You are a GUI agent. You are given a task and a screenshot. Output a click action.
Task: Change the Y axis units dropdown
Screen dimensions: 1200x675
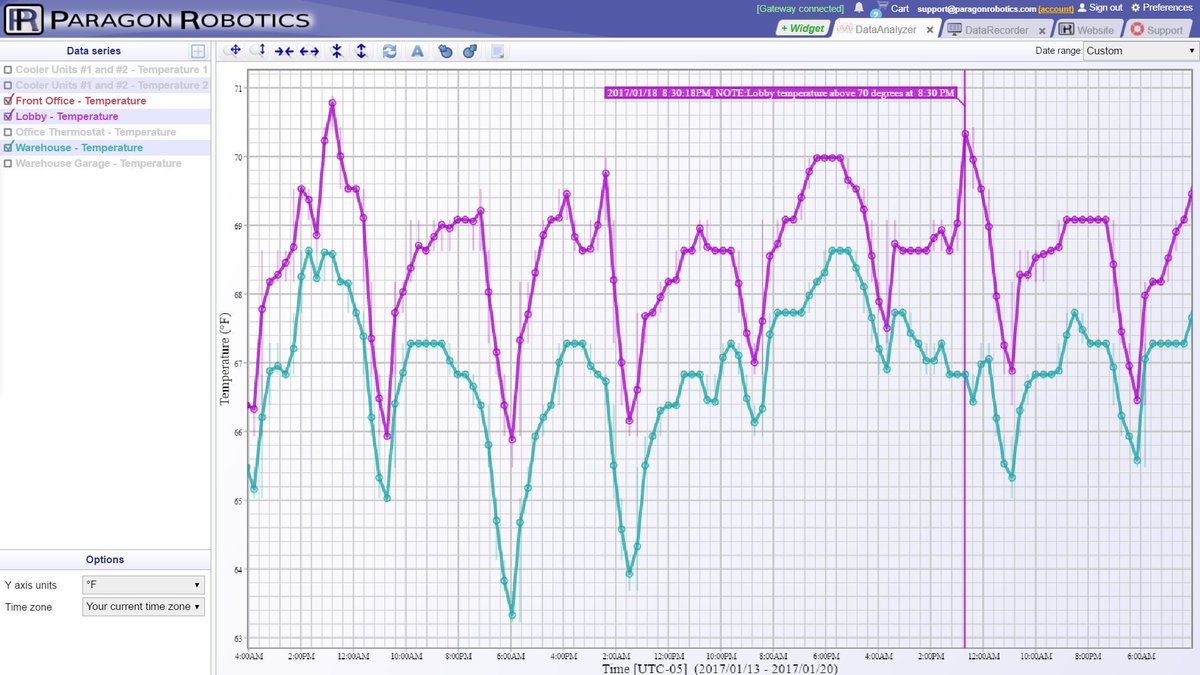tap(142, 585)
